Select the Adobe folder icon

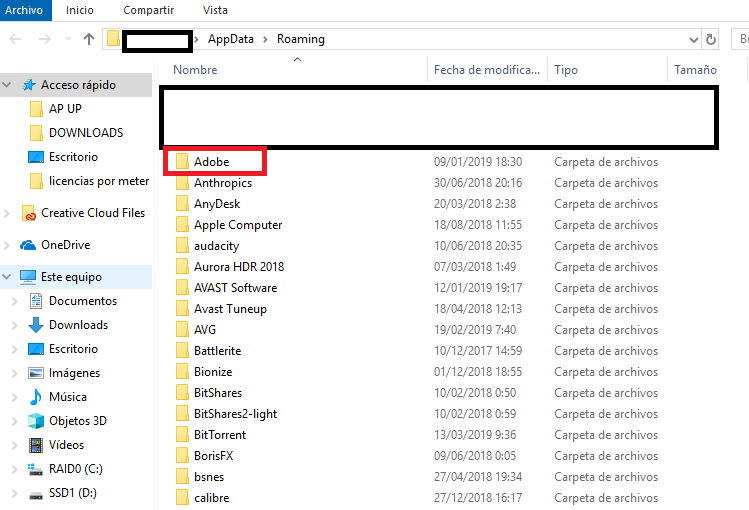[182, 161]
